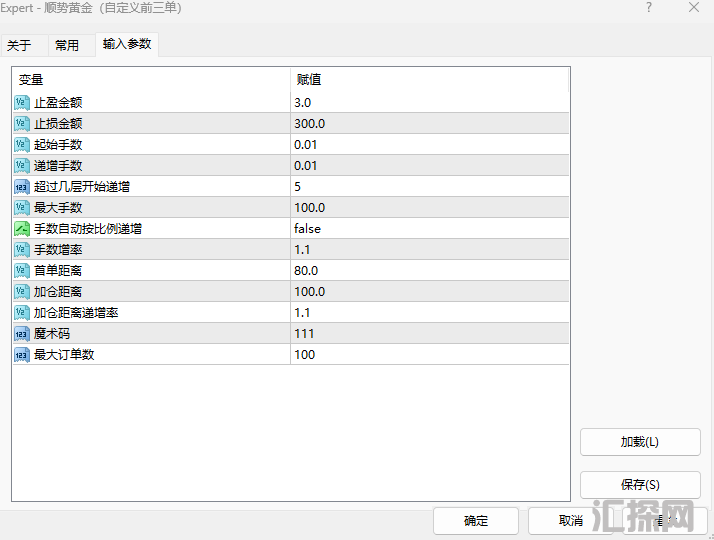Open the 常用 tab

(x=67, y=45)
